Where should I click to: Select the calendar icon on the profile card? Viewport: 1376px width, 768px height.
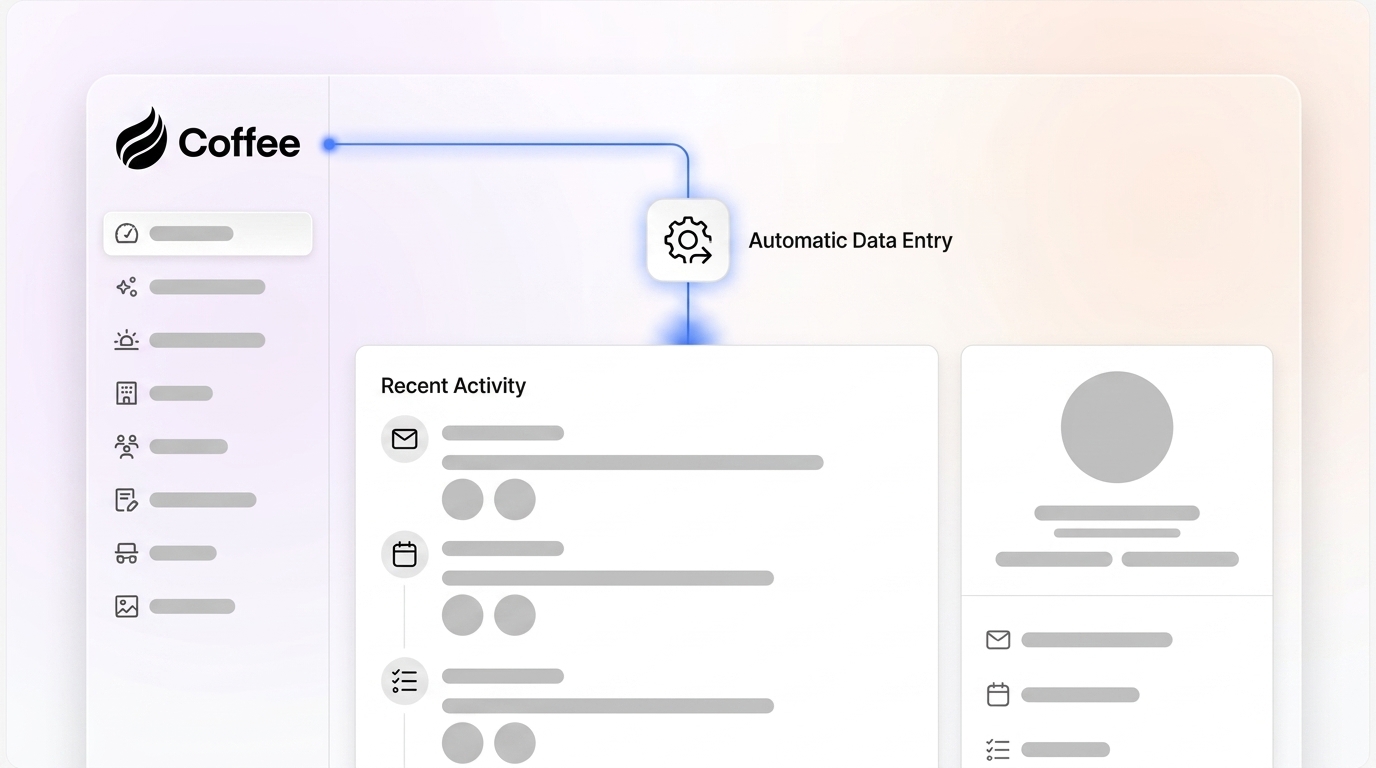997,694
